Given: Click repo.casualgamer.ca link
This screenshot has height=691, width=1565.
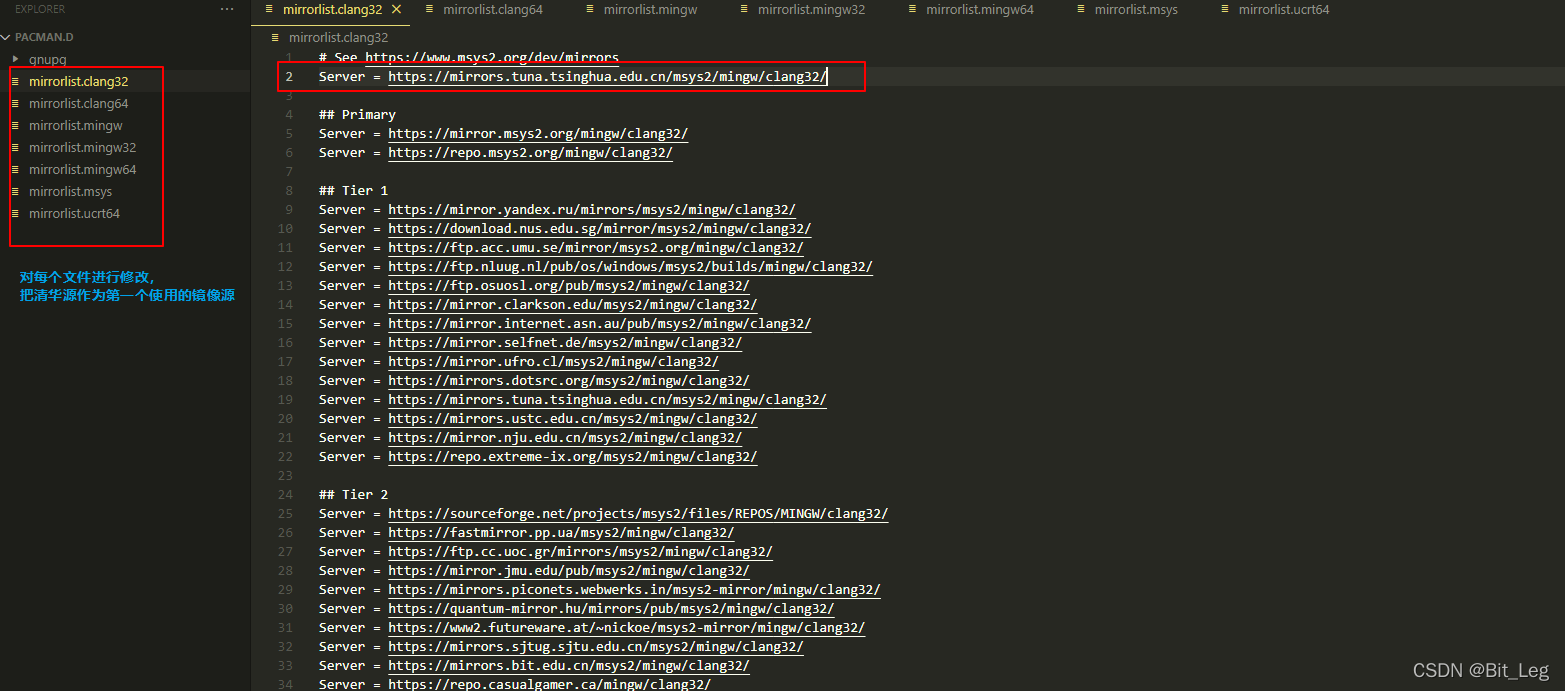Looking at the screenshot, I should (550, 684).
